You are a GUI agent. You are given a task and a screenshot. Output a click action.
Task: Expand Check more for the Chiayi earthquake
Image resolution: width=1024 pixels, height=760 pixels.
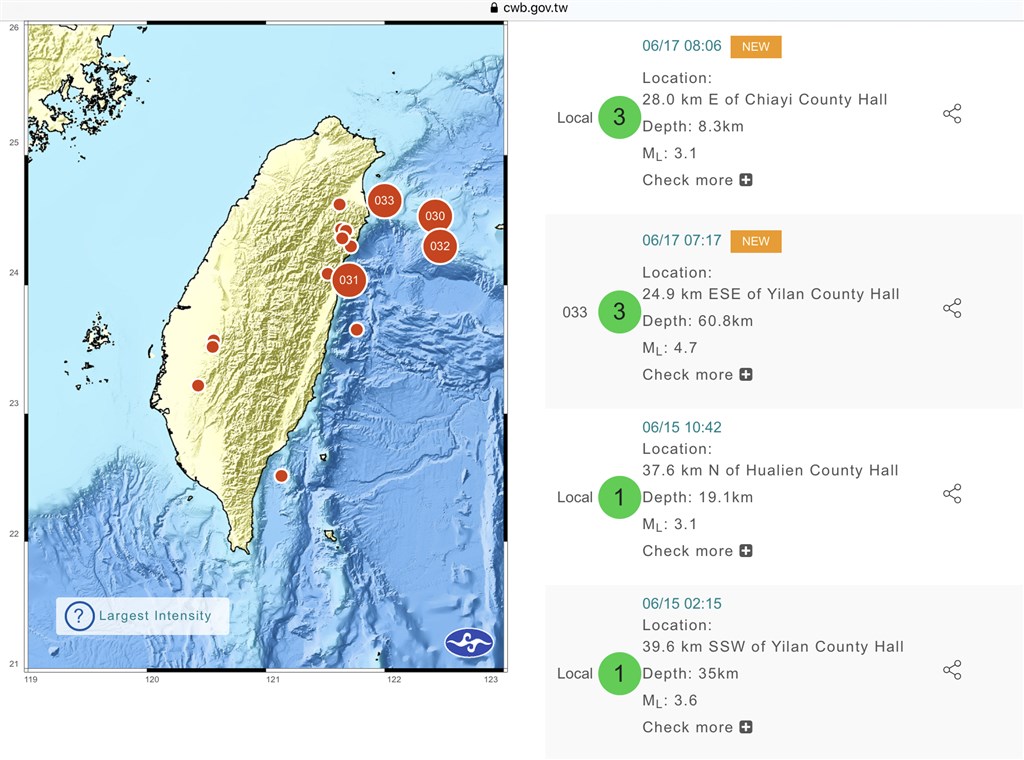745,180
